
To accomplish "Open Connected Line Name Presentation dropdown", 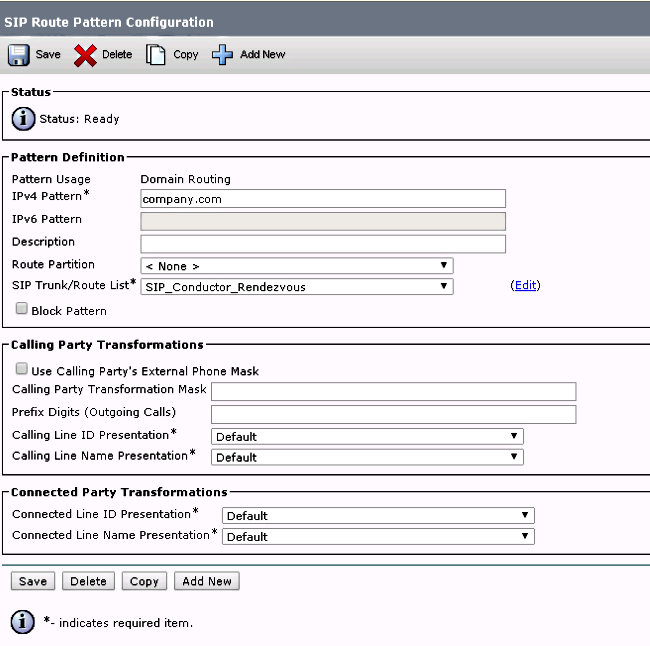I will click(x=377, y=536).
